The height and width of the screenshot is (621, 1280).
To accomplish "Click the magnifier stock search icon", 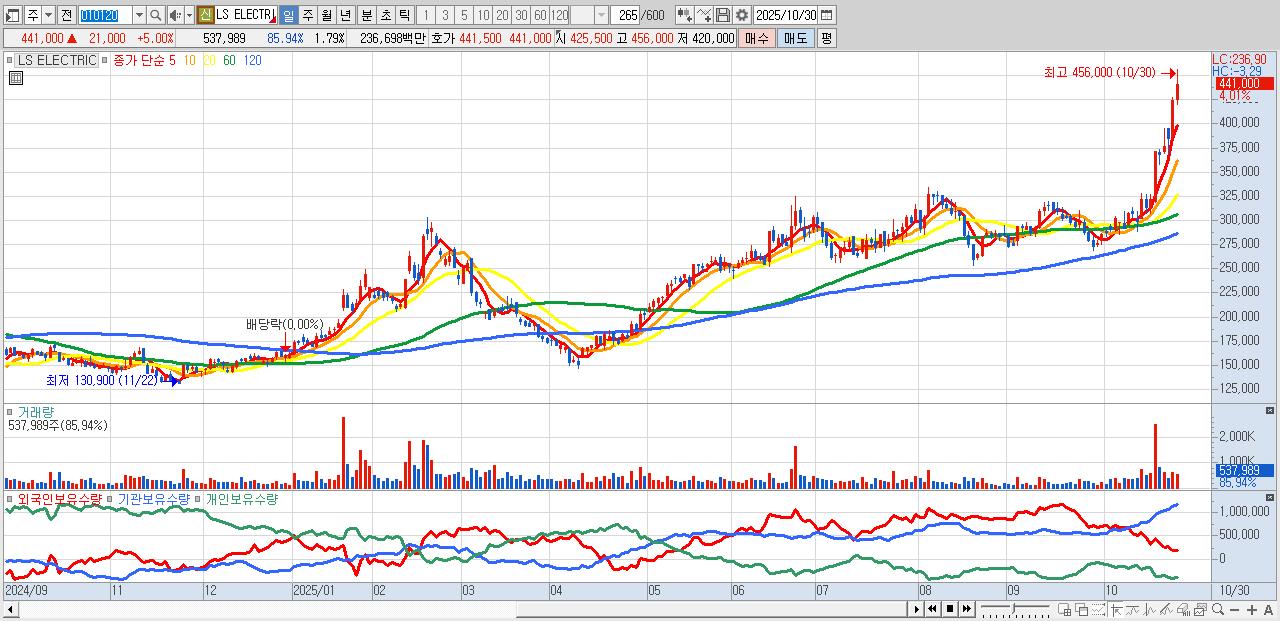I will 156,15.
